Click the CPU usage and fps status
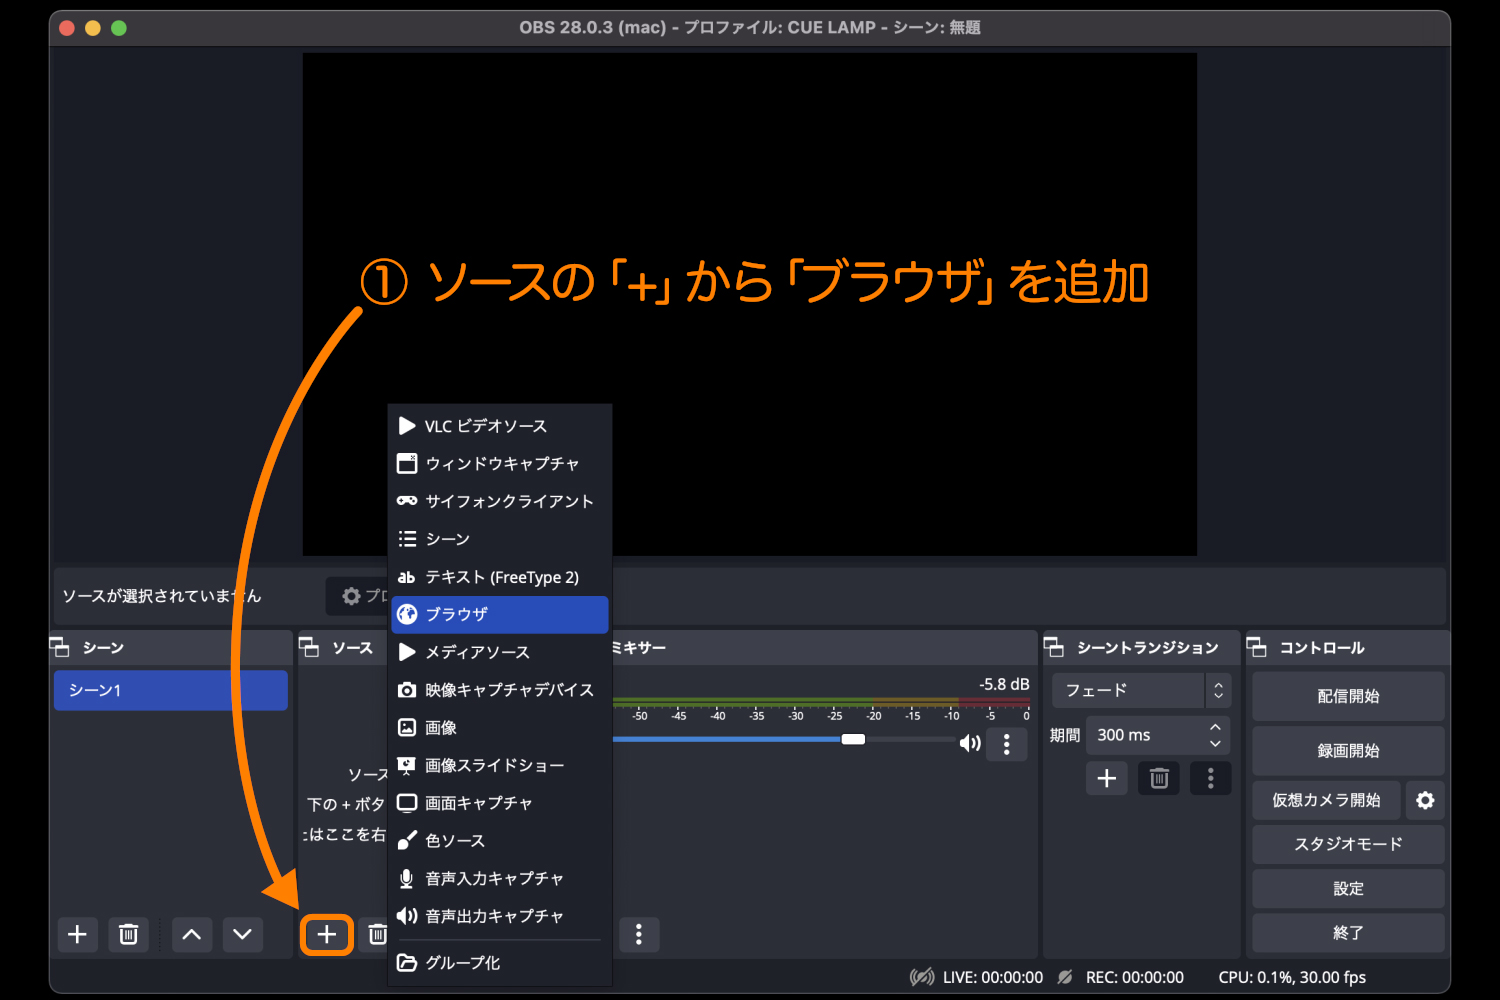1500x1000 pixels. pos(1292,977)
